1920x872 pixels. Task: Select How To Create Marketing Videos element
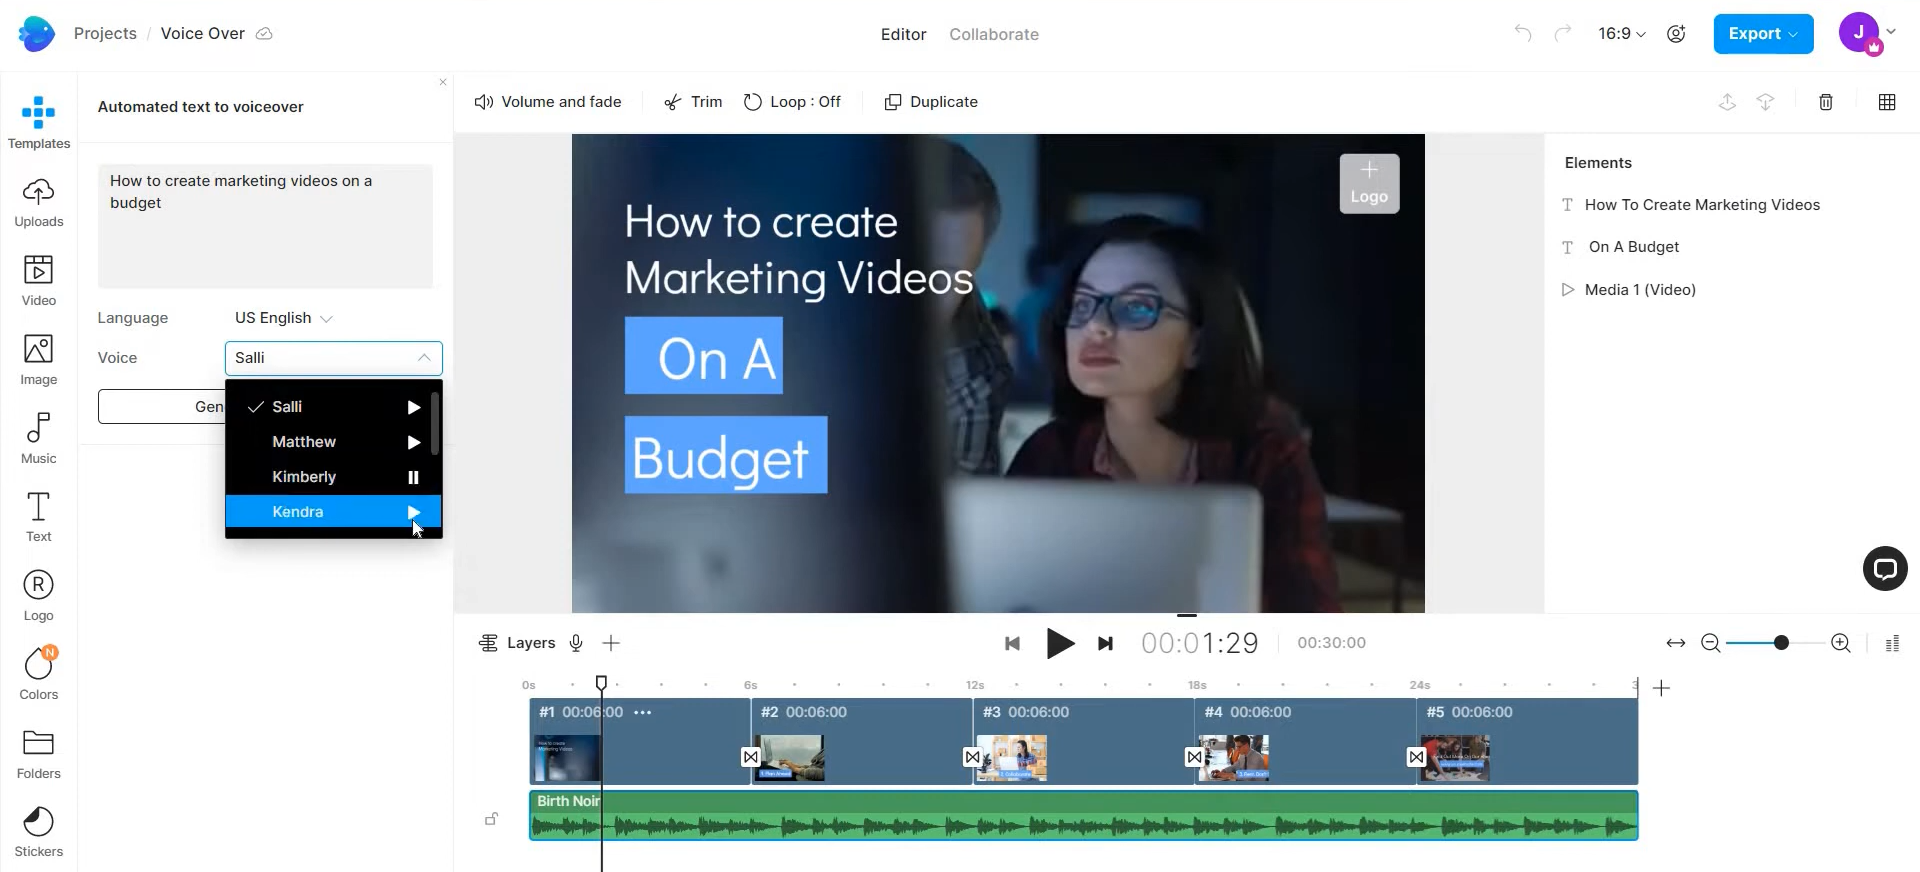pos(1691,205)
